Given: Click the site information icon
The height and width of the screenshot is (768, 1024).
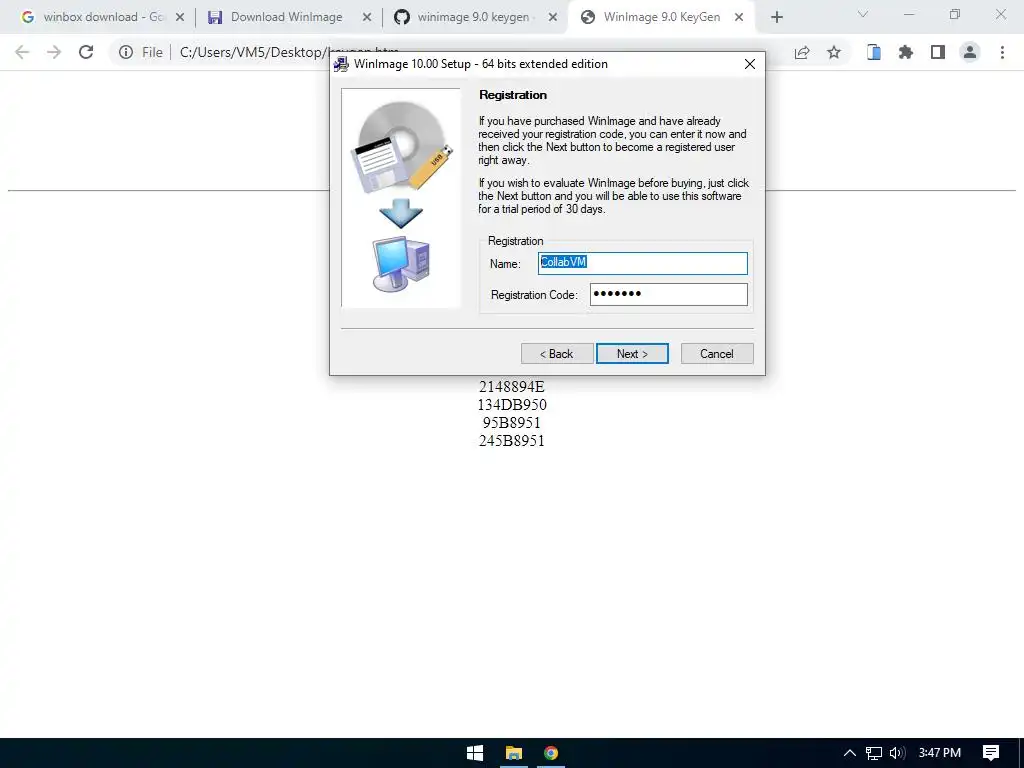Looking at the screenshot, I should (126, 52).
